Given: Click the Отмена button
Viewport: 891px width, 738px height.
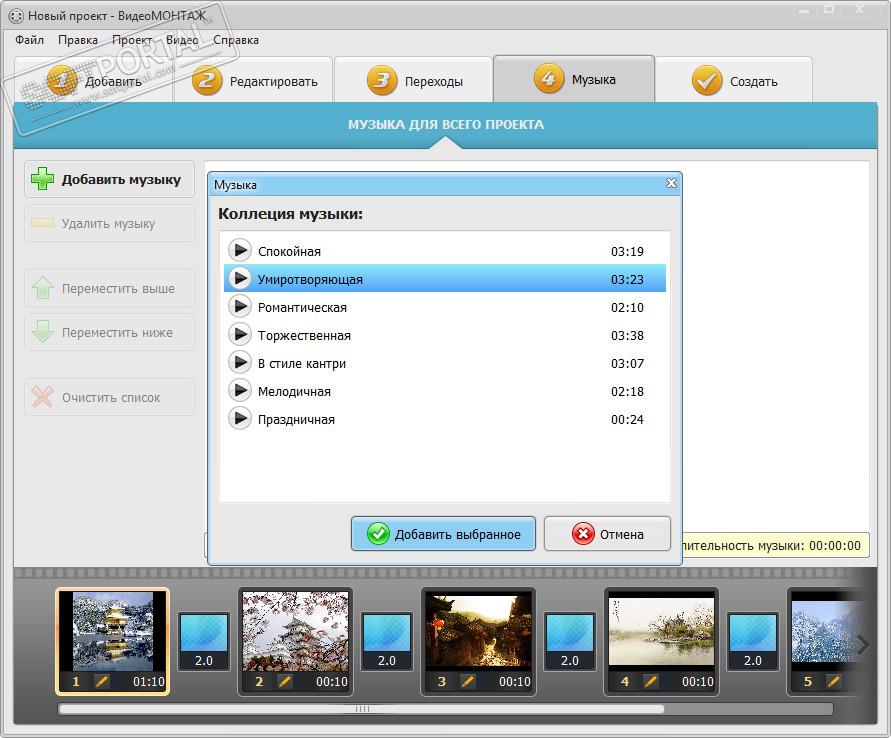Looking at the screenshot, I should pos(607,533).
